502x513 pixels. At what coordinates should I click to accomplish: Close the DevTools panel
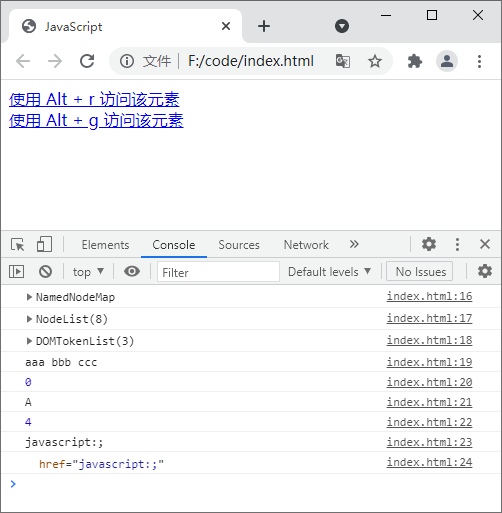click(x=485, y=244)
